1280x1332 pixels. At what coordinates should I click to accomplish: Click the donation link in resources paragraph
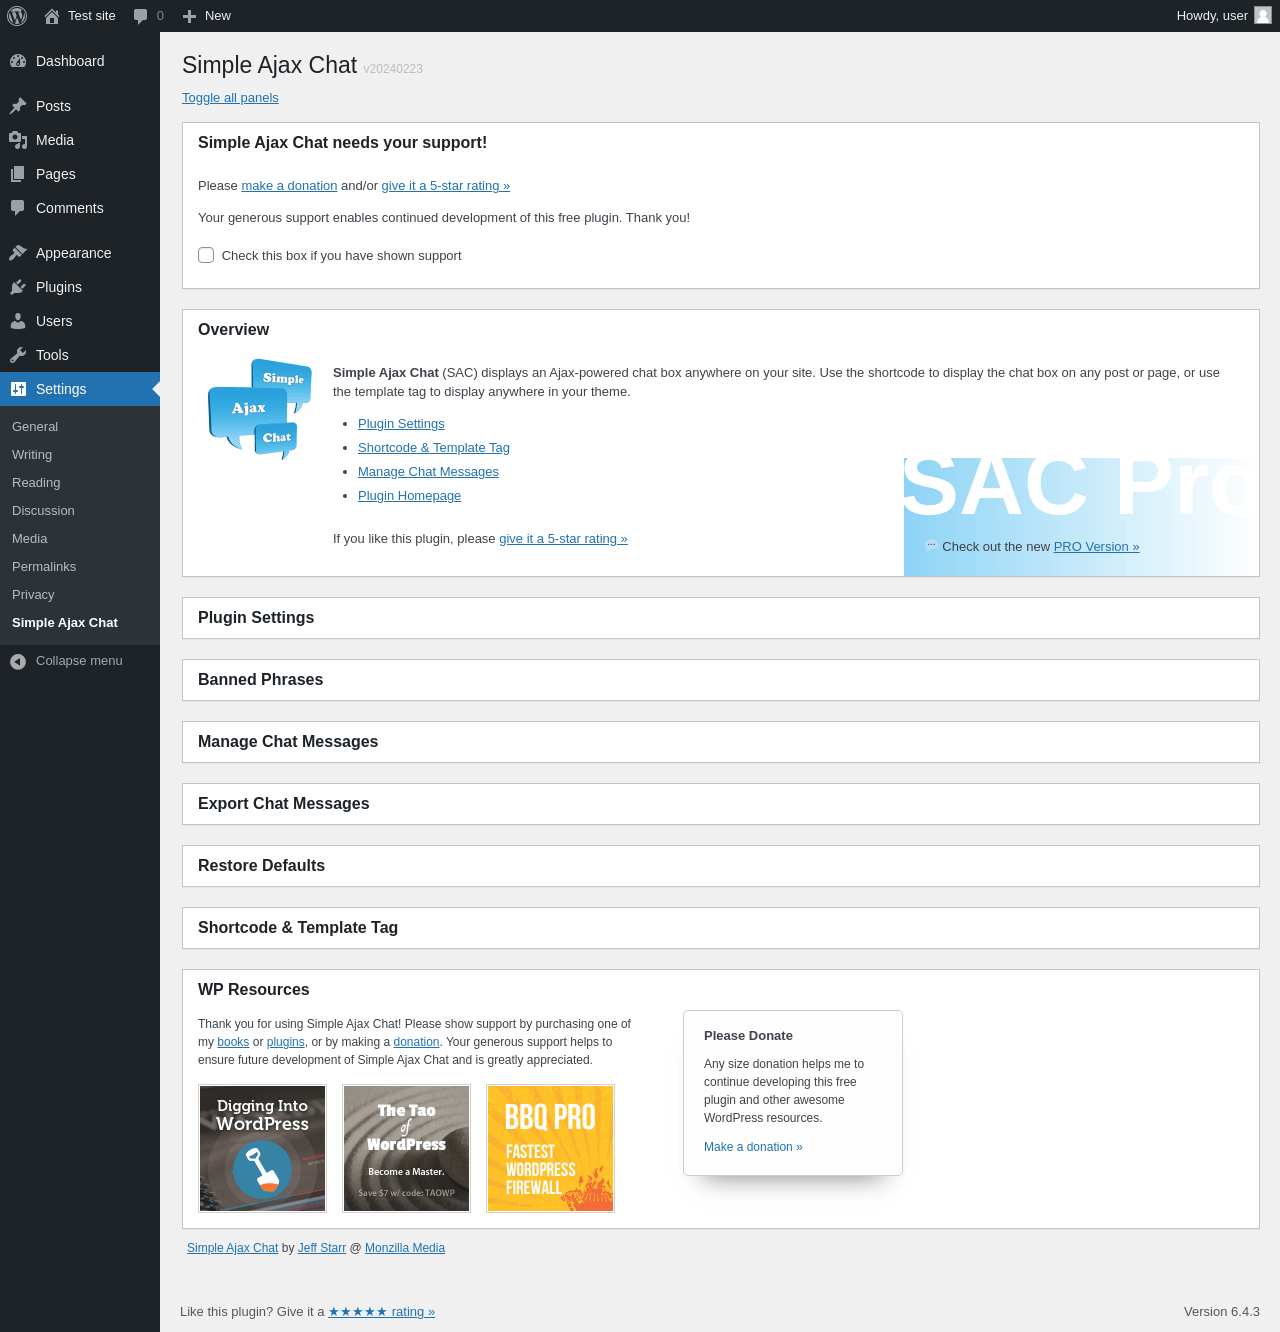416,1042
